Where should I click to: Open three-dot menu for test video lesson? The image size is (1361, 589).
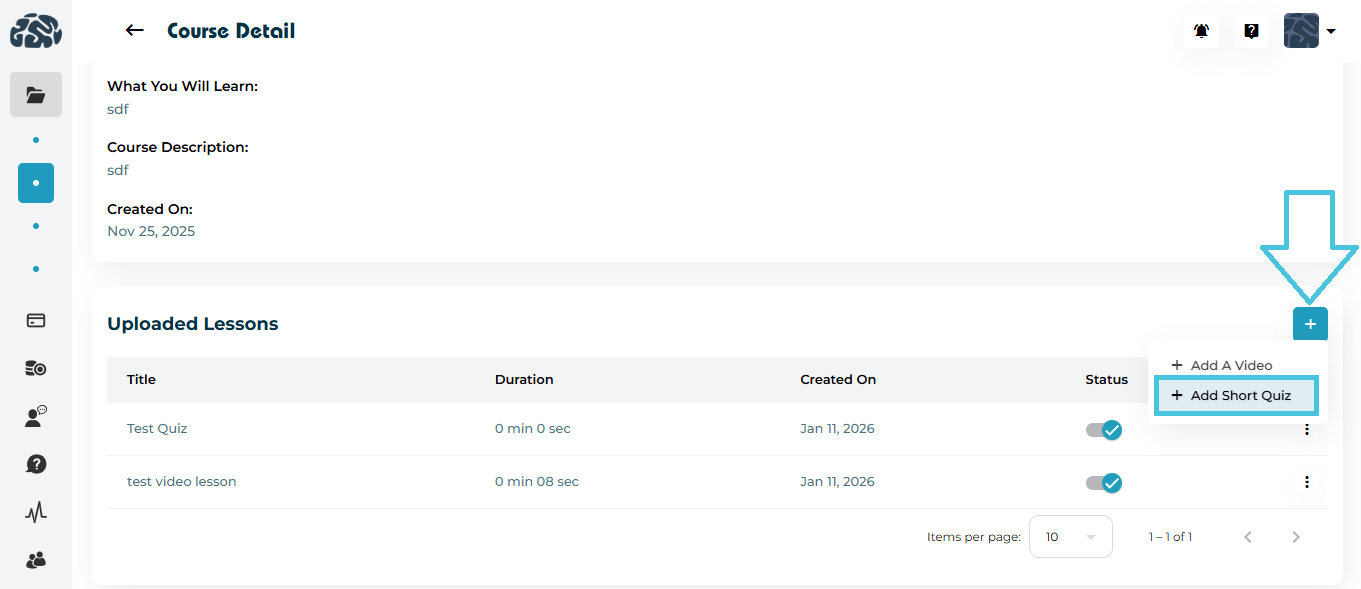[1306, 482]
